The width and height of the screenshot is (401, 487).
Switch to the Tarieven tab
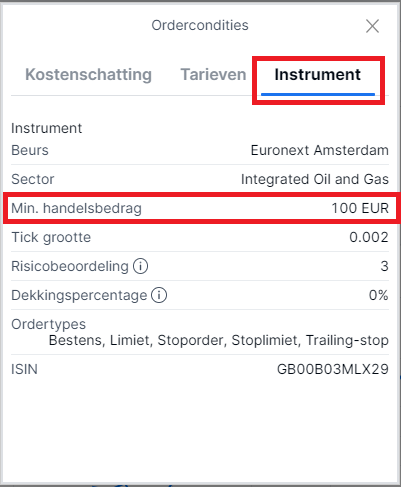(213, 74)
